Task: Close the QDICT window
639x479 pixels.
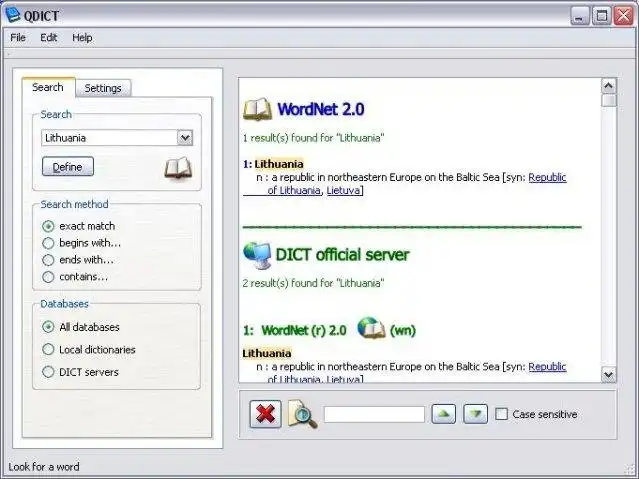Action: coord(624,16)
